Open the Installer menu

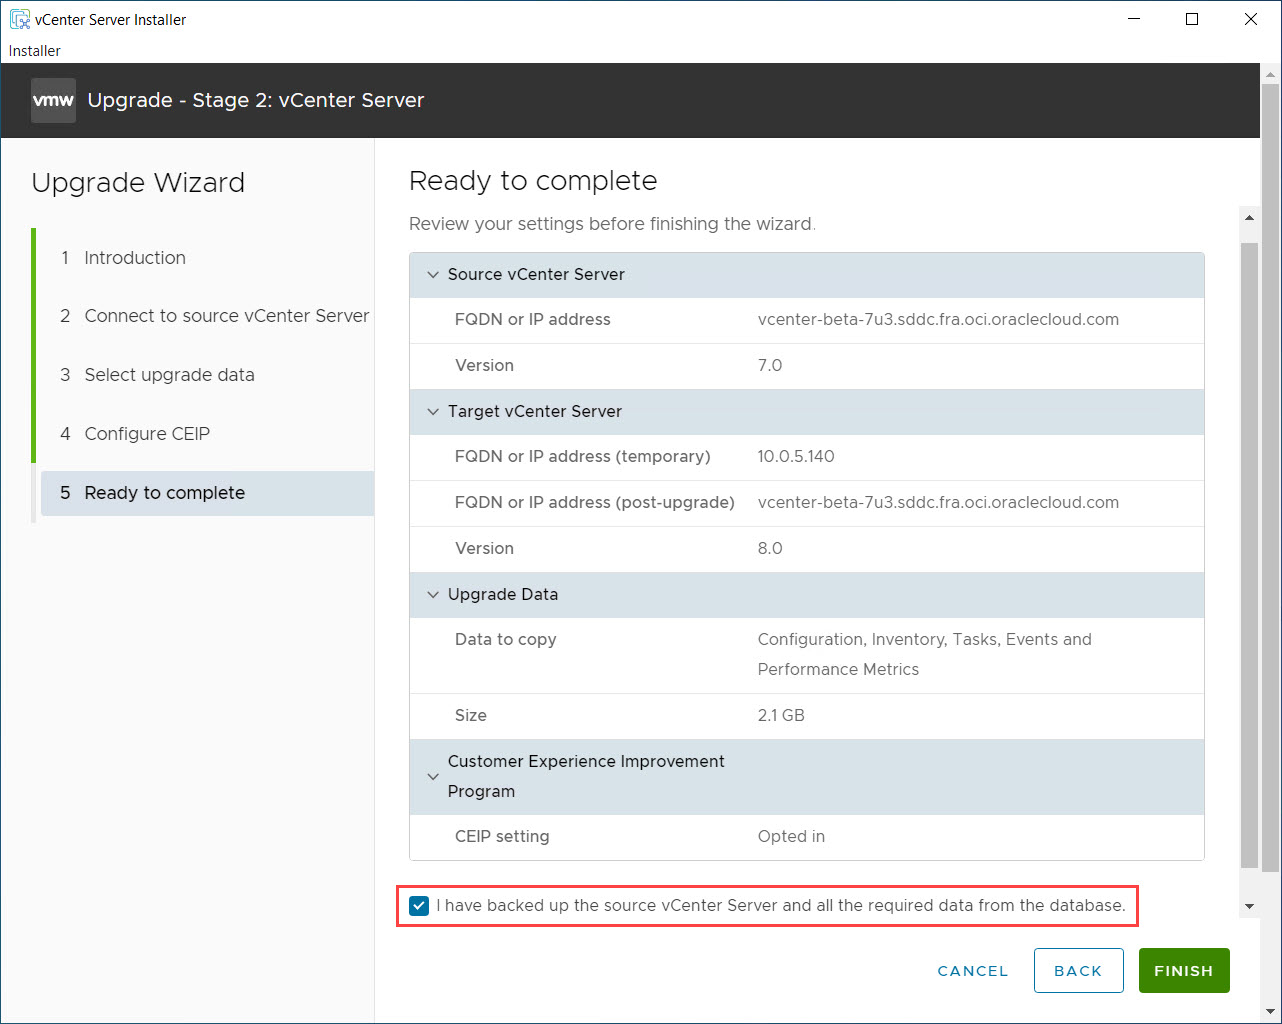point(35,51)
